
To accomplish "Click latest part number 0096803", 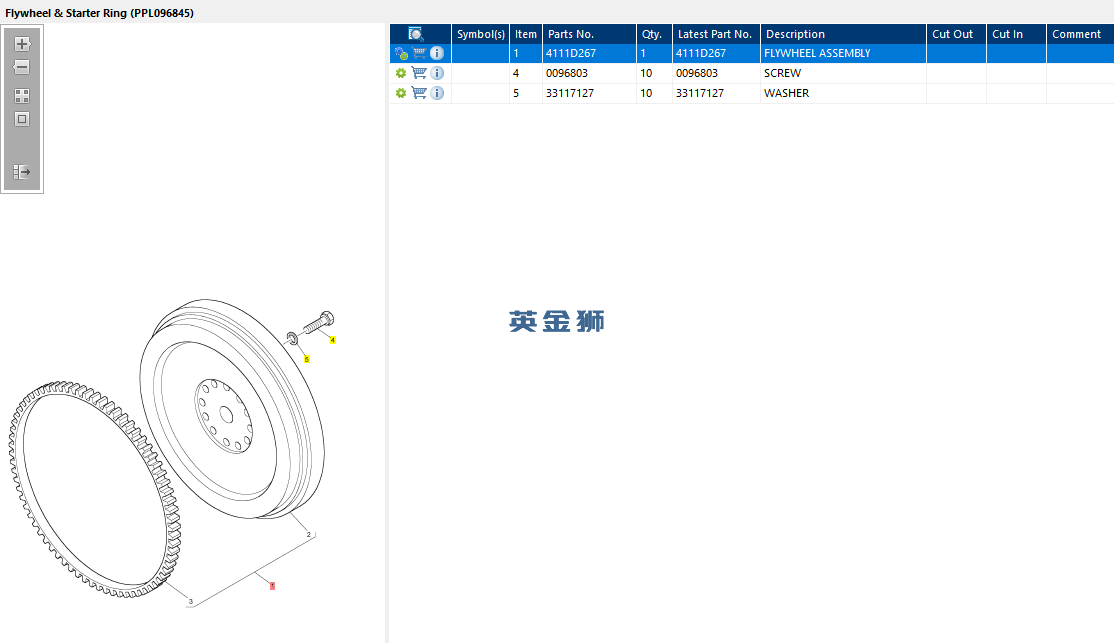I will pyautogui.click(x=697, y=73).
